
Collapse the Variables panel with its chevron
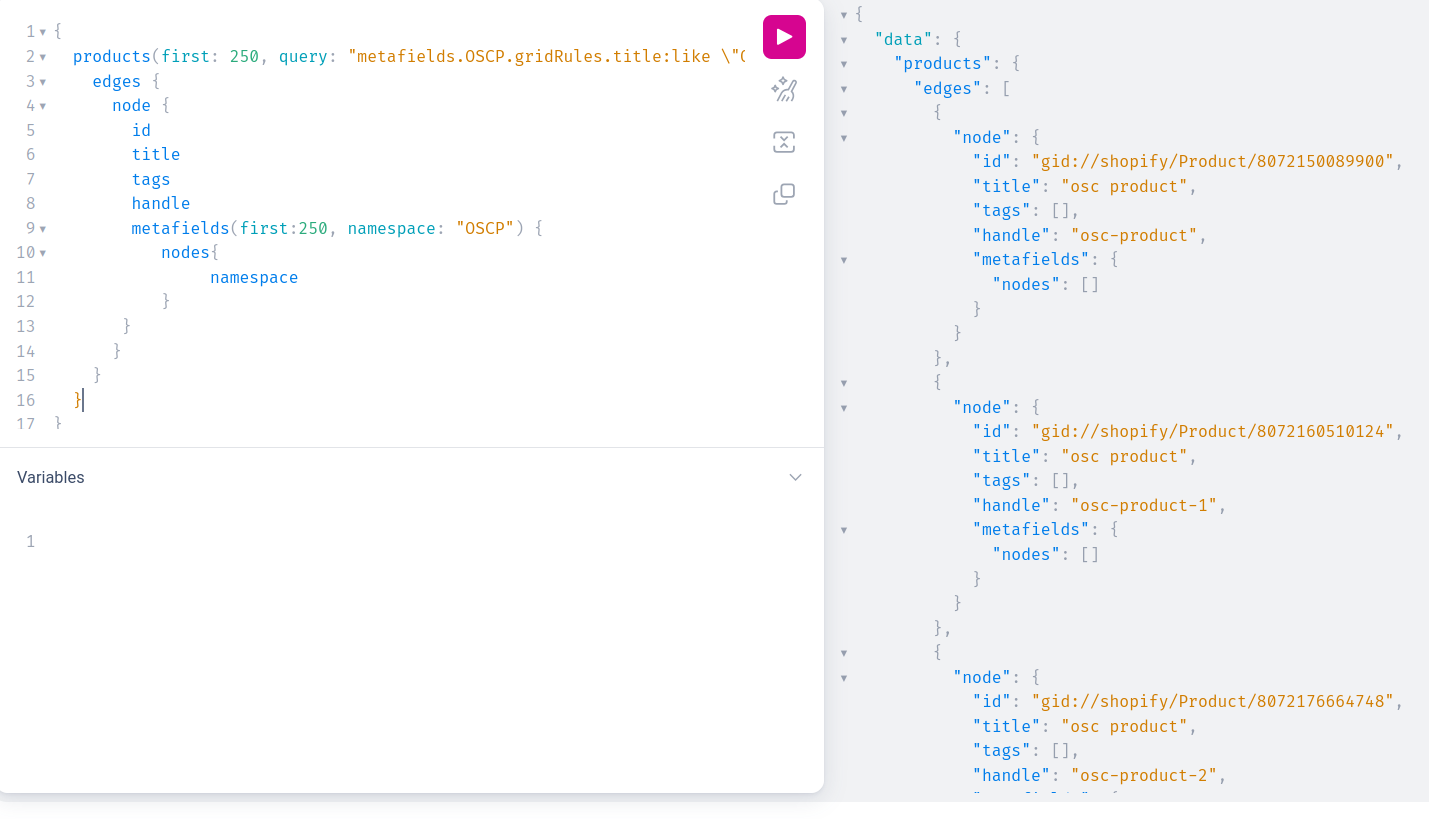click(x=795, y=477)
